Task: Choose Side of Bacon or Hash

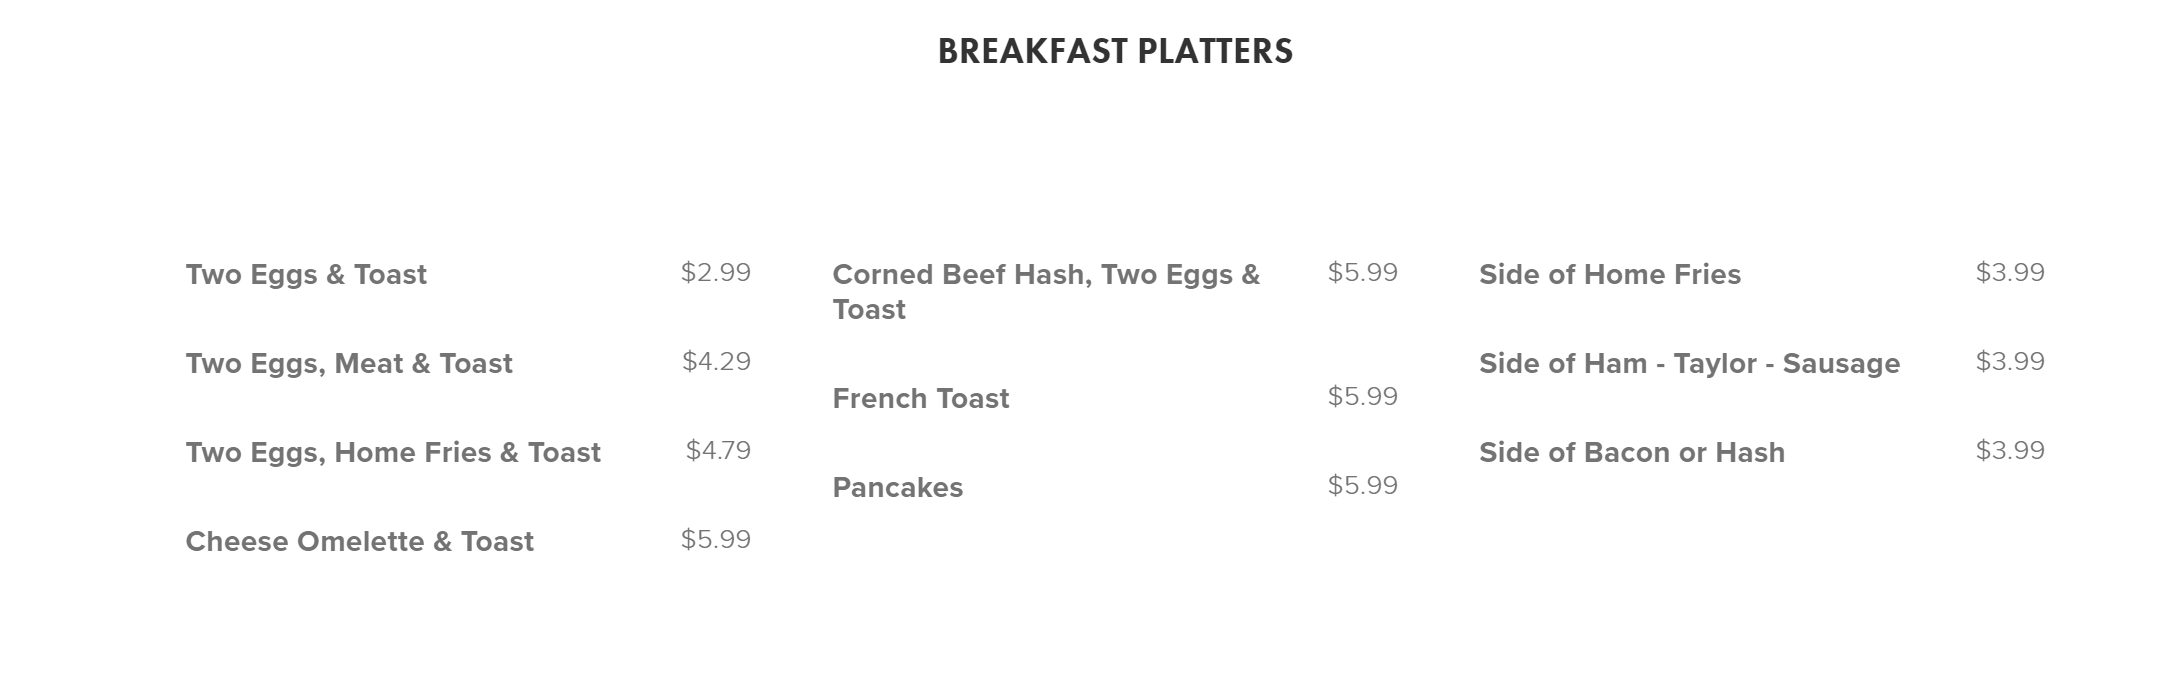Action: (1632, 453)
